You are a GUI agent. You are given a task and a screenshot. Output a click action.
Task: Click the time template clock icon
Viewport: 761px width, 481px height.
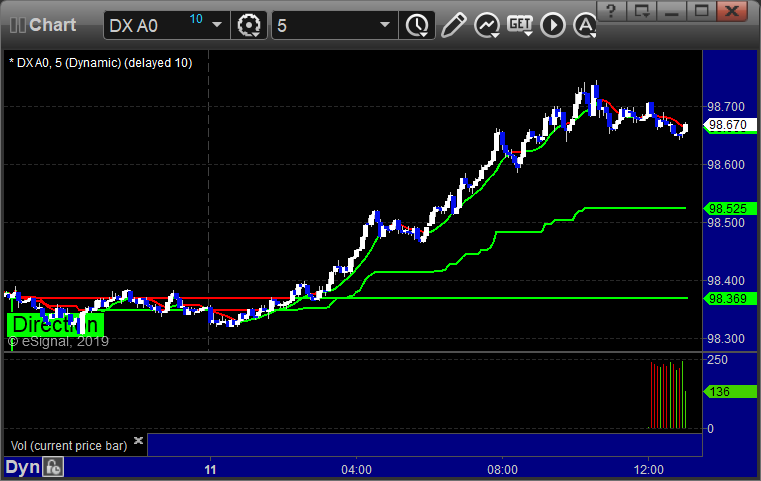click(x=415, y=25)
